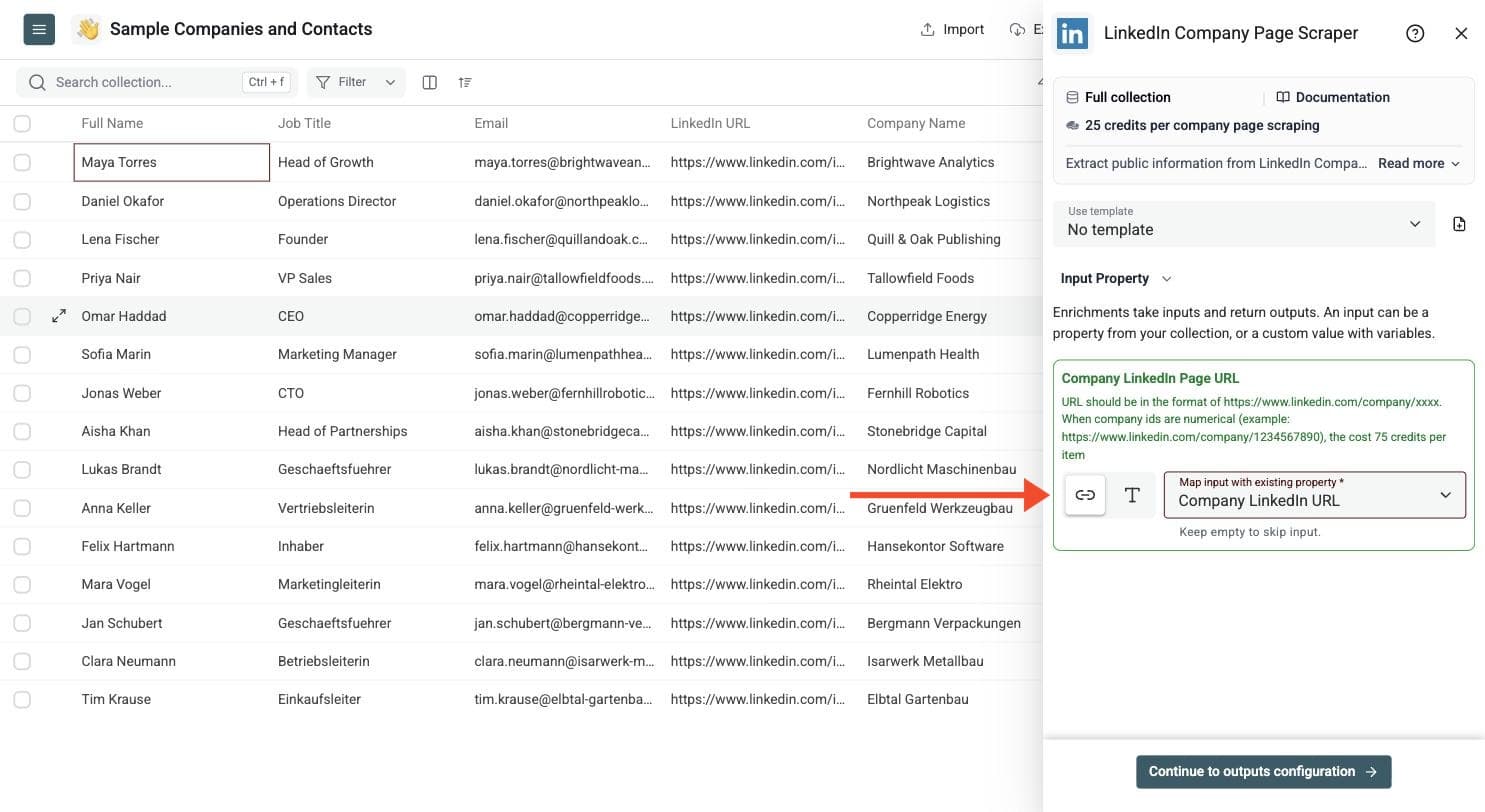This screenshot has width=1485, height=812.
Task: Select the Maya Torres name cell
Action: pyautogui.click(x=171, y=162)
